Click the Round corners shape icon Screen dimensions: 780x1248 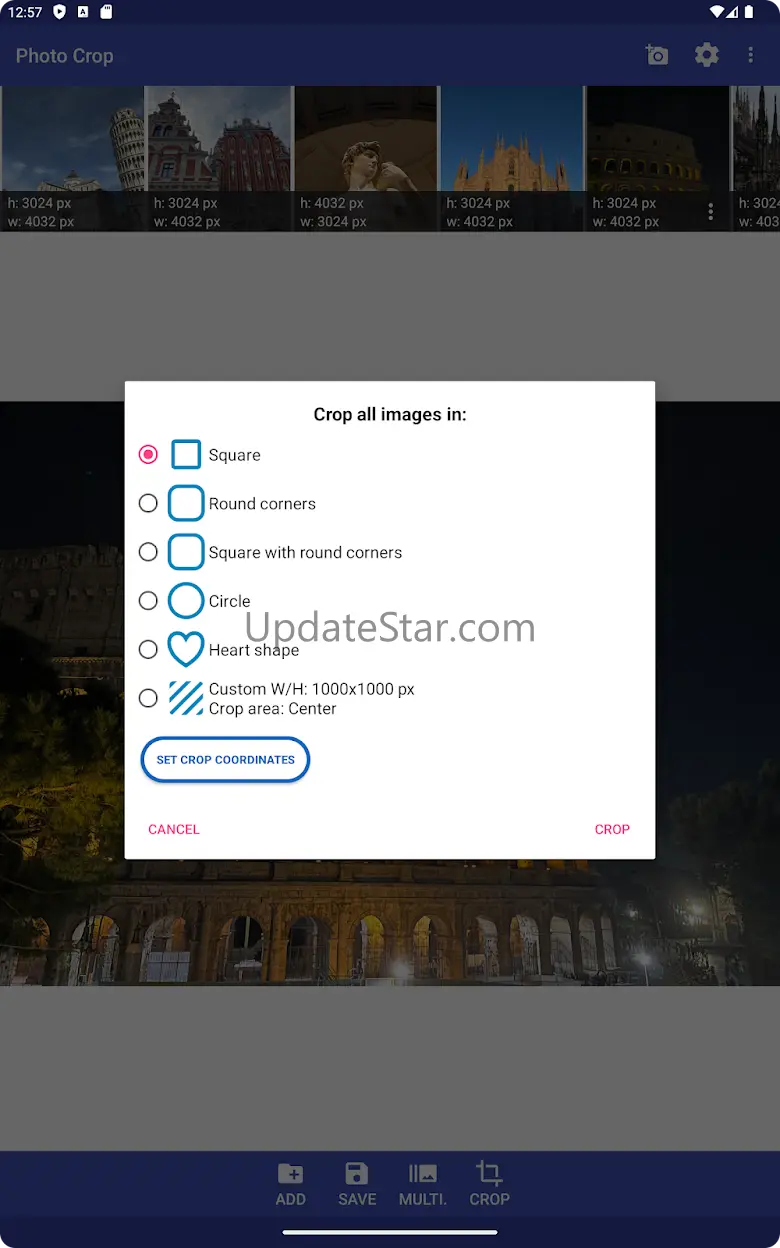[186, 503]
